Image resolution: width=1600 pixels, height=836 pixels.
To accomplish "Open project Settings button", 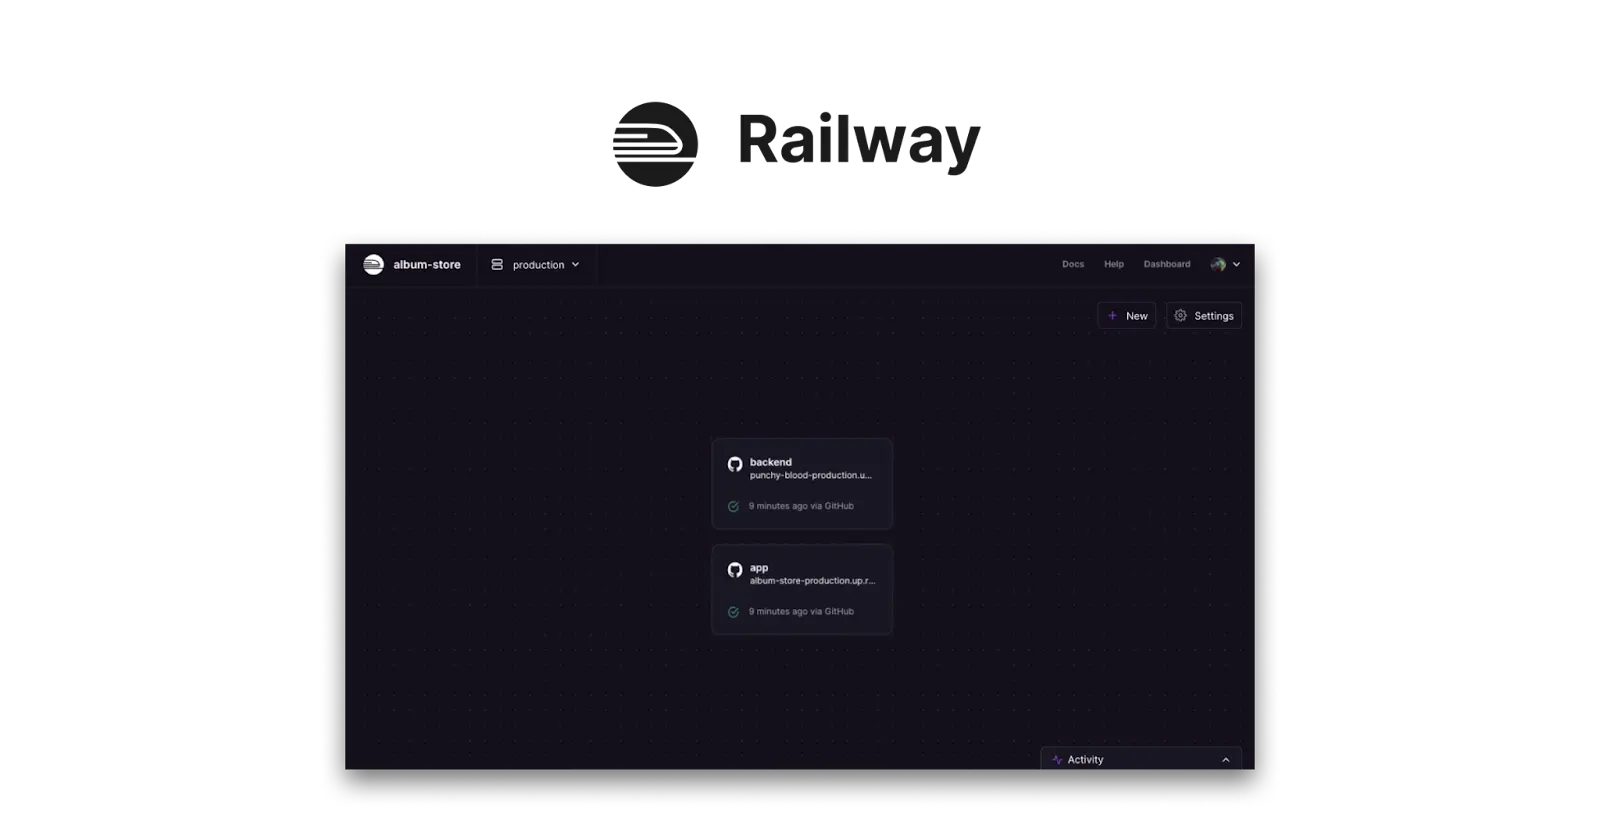I will (x=1204, y=316).
